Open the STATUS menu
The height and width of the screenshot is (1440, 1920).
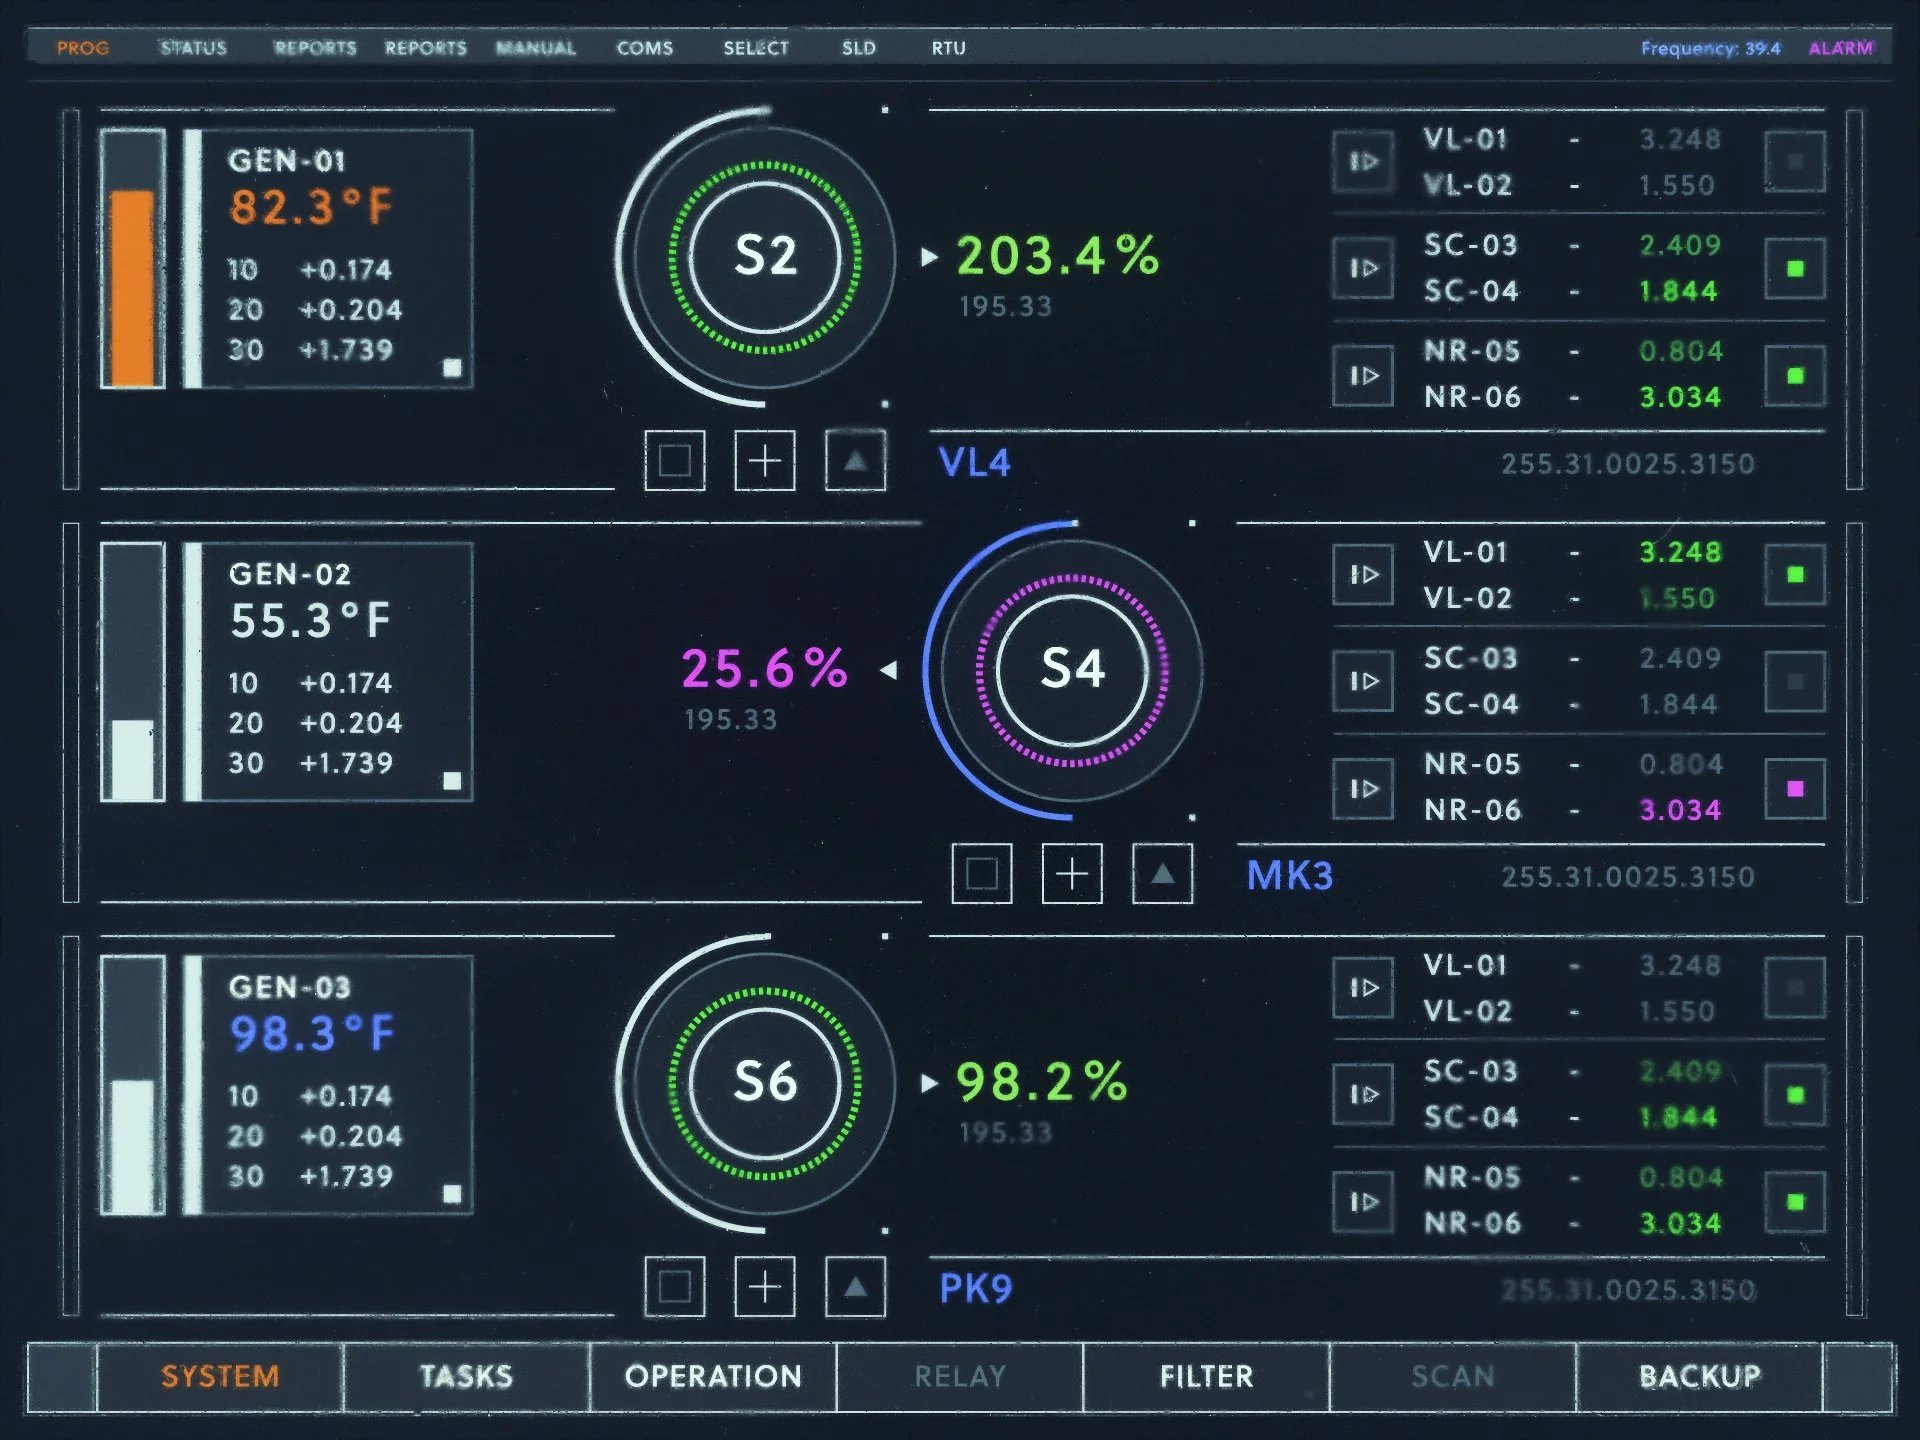tap(194, 48)
